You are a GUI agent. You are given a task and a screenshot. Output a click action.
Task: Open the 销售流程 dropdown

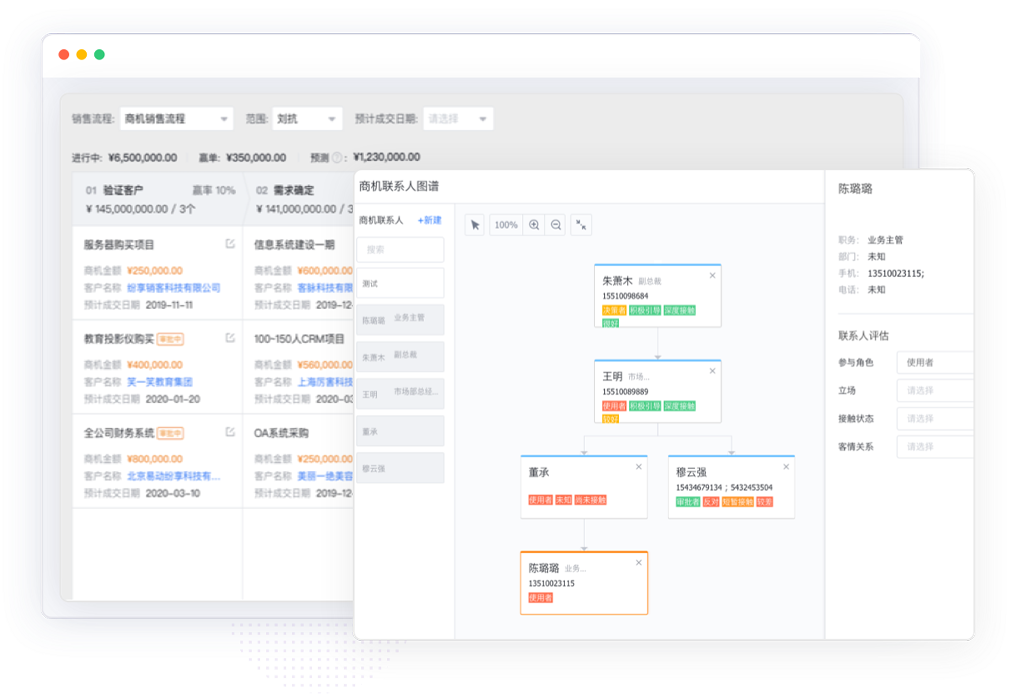(176, 119)
